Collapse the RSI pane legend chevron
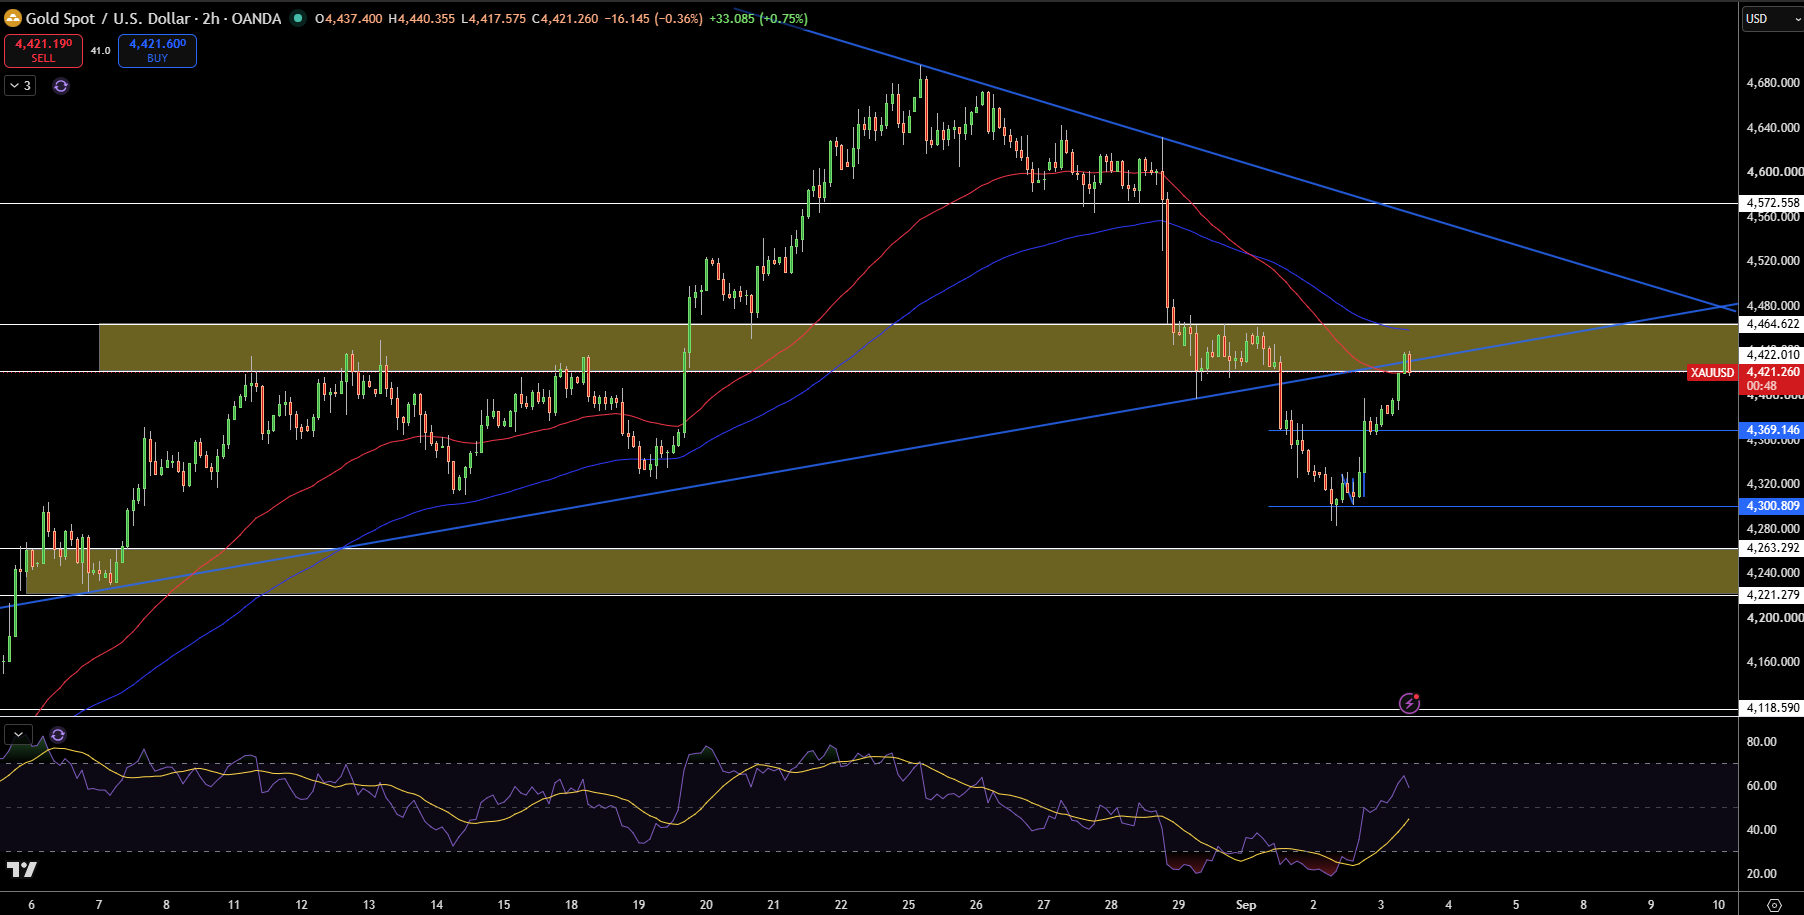Viewport: 1804px width, 915px height. coord(18,735)
